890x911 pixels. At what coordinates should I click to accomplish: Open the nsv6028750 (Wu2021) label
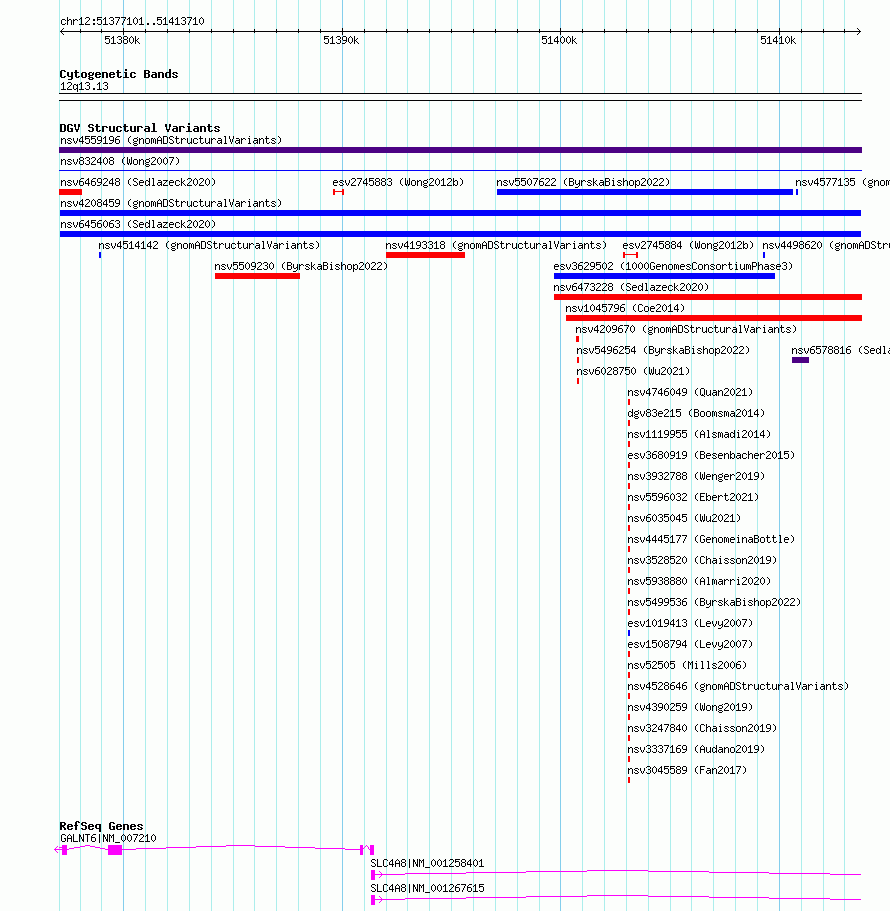(x=633, y=371)
